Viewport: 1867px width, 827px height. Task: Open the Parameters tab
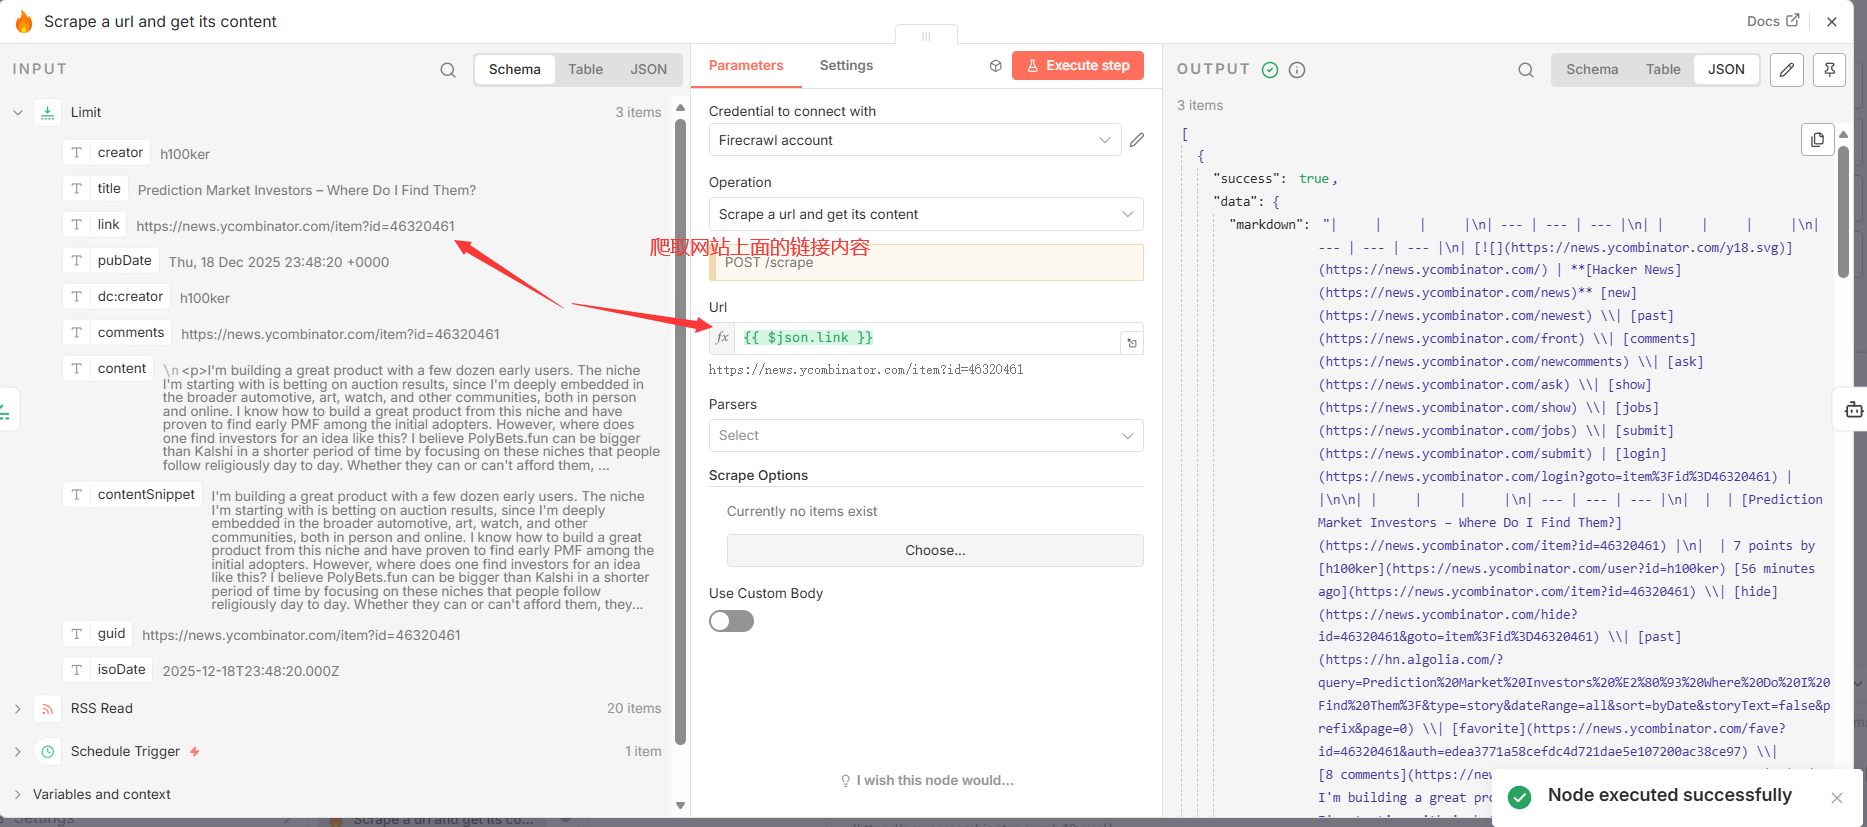(746, 65)
